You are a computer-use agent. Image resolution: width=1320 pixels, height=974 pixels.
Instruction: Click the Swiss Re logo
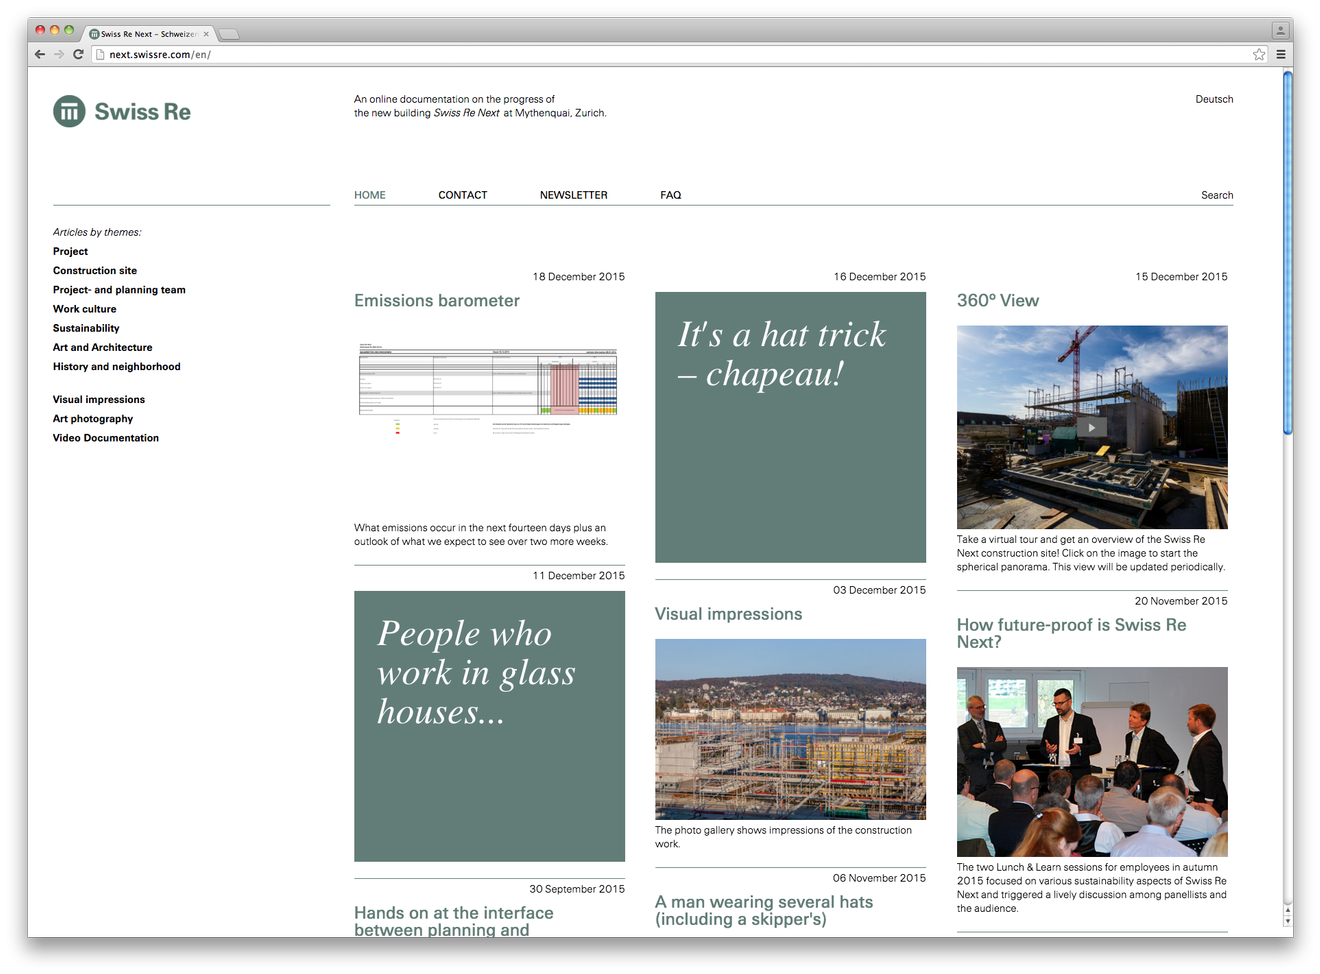(x=122, y=111)
